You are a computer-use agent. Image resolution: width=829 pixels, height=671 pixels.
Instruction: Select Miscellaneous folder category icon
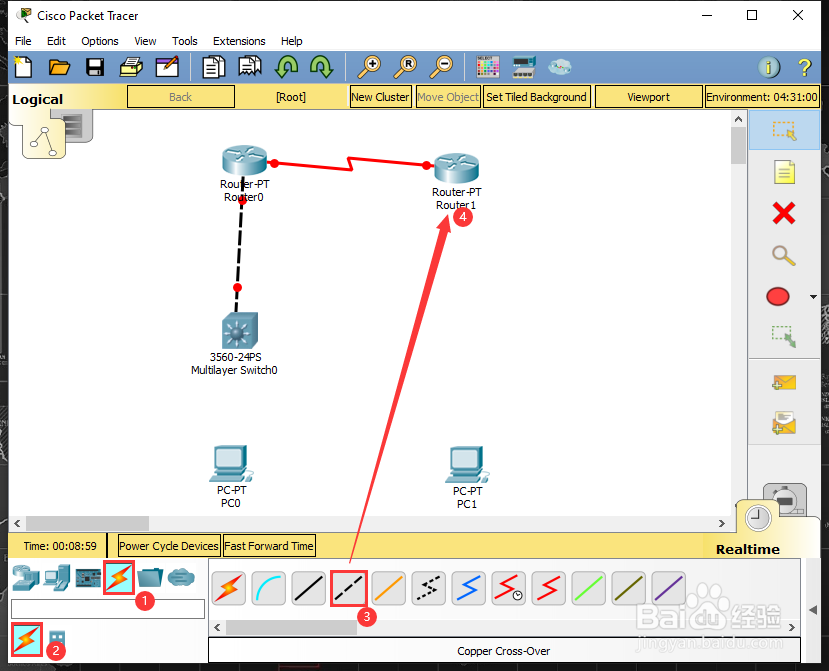click(150, 577)
